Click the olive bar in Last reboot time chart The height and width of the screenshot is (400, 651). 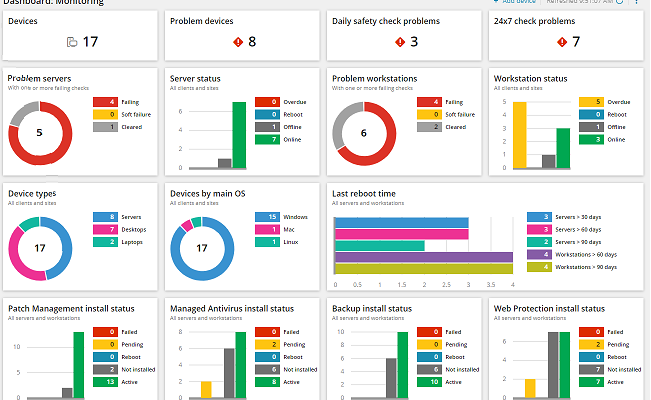coord(424,268)
